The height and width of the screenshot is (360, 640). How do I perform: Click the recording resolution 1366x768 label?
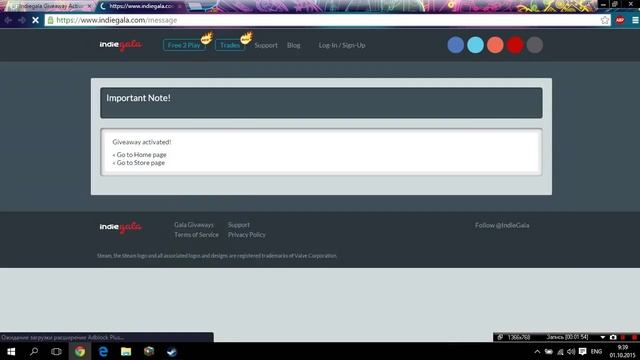(x=519, y=337)
